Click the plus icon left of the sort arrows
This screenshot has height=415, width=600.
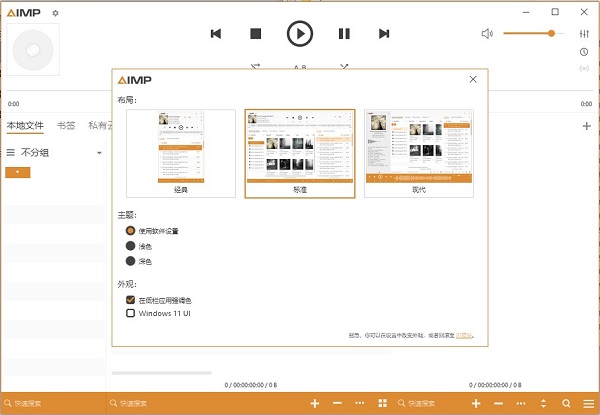(476, 404)
